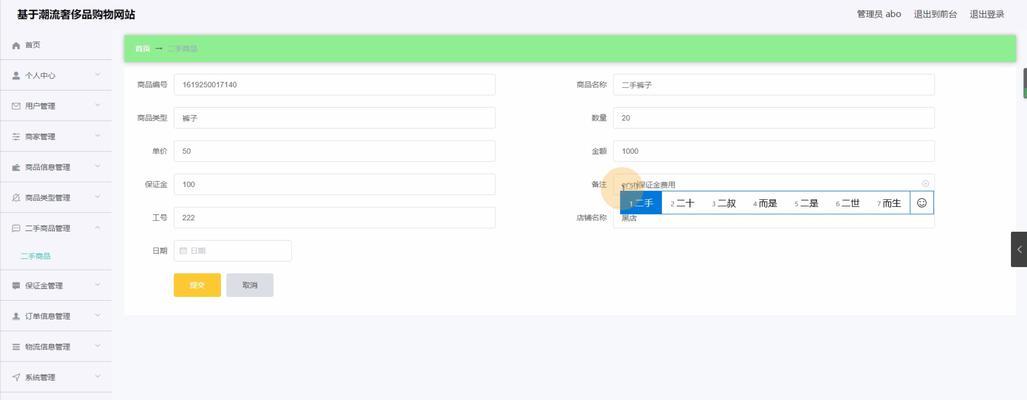
Task: Click the list icon for 物流信息管理
Action: click(x=16, y=347)
